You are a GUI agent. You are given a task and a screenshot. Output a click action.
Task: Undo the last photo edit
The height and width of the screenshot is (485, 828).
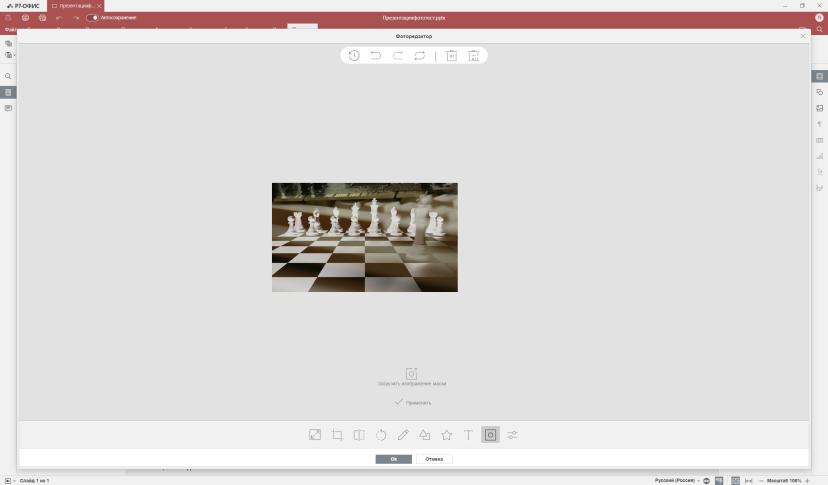375,55
